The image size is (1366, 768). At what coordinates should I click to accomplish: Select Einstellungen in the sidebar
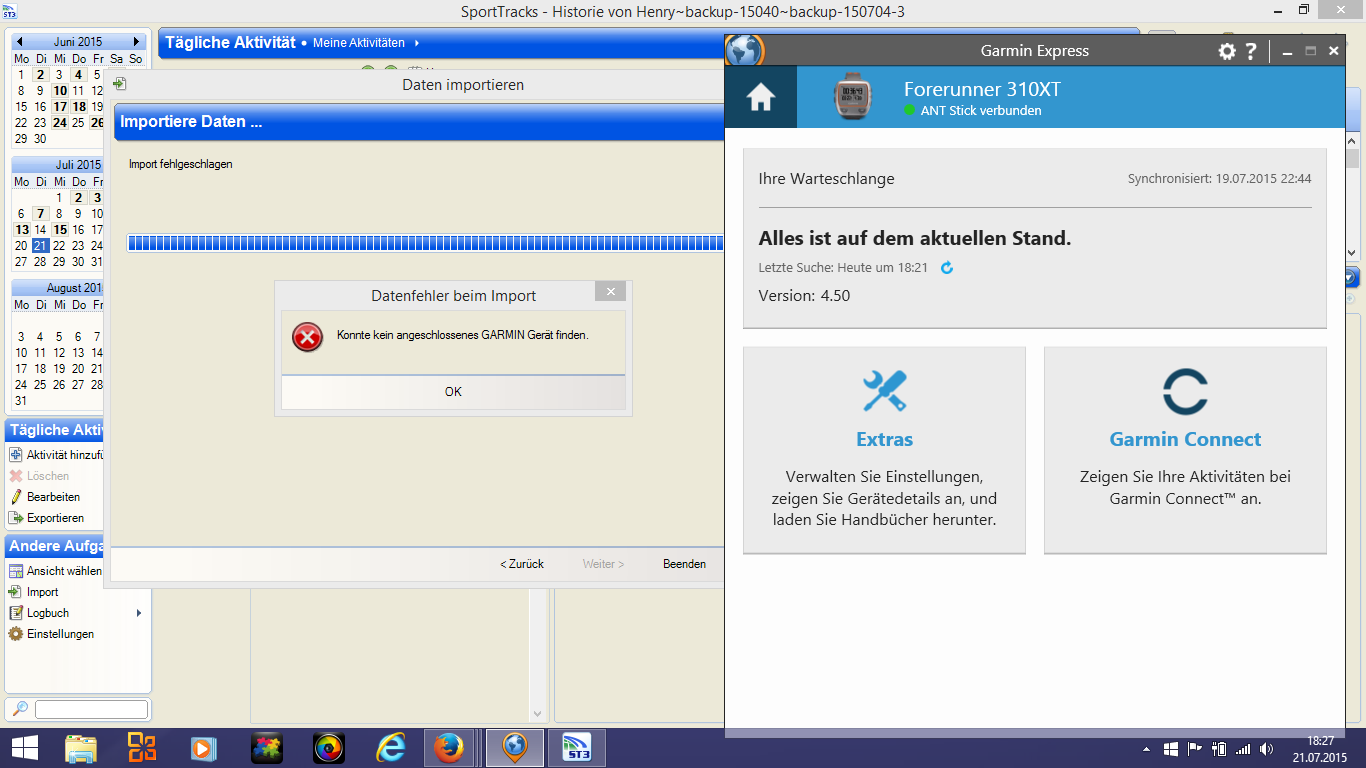60,634
